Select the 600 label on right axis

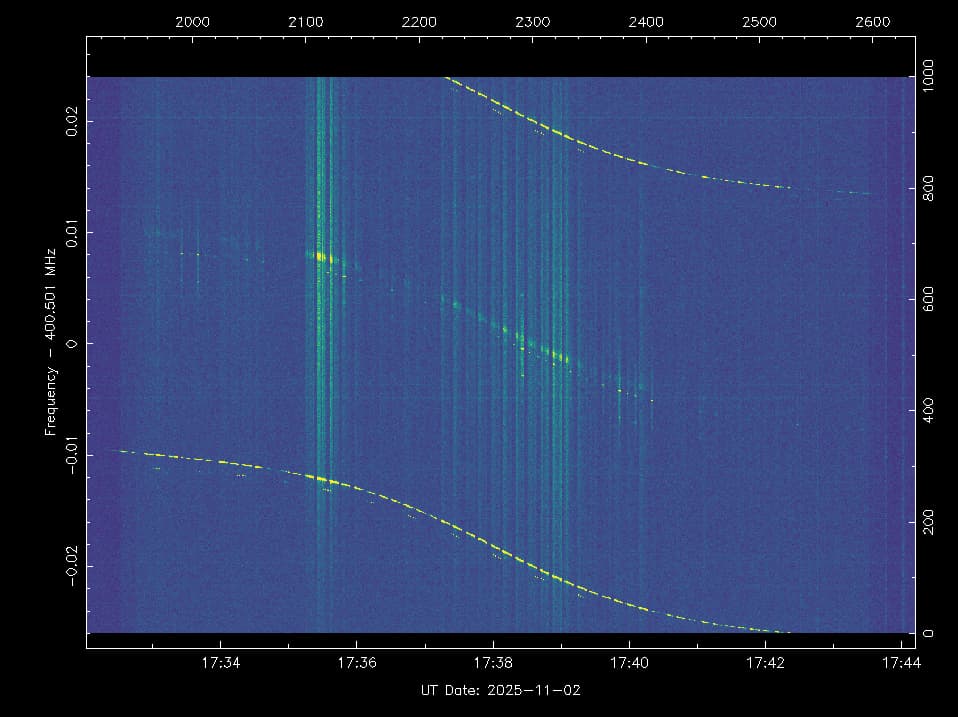[x=930, y=299]
